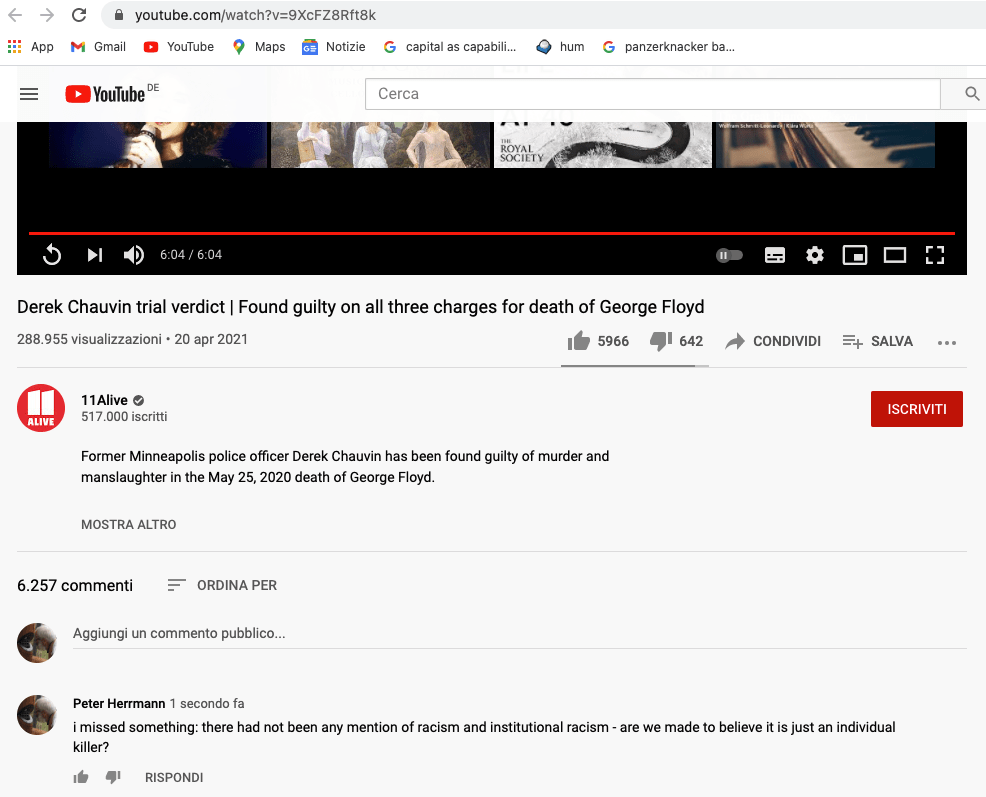Mute the video volume
The image size is (986, 797).
134,255
